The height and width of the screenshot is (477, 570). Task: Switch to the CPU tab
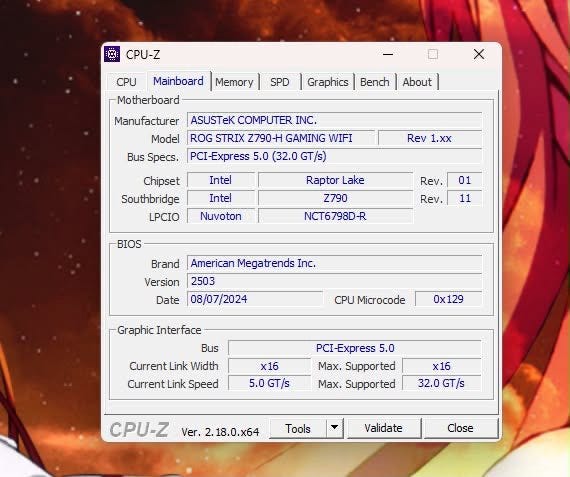(127, 82)
